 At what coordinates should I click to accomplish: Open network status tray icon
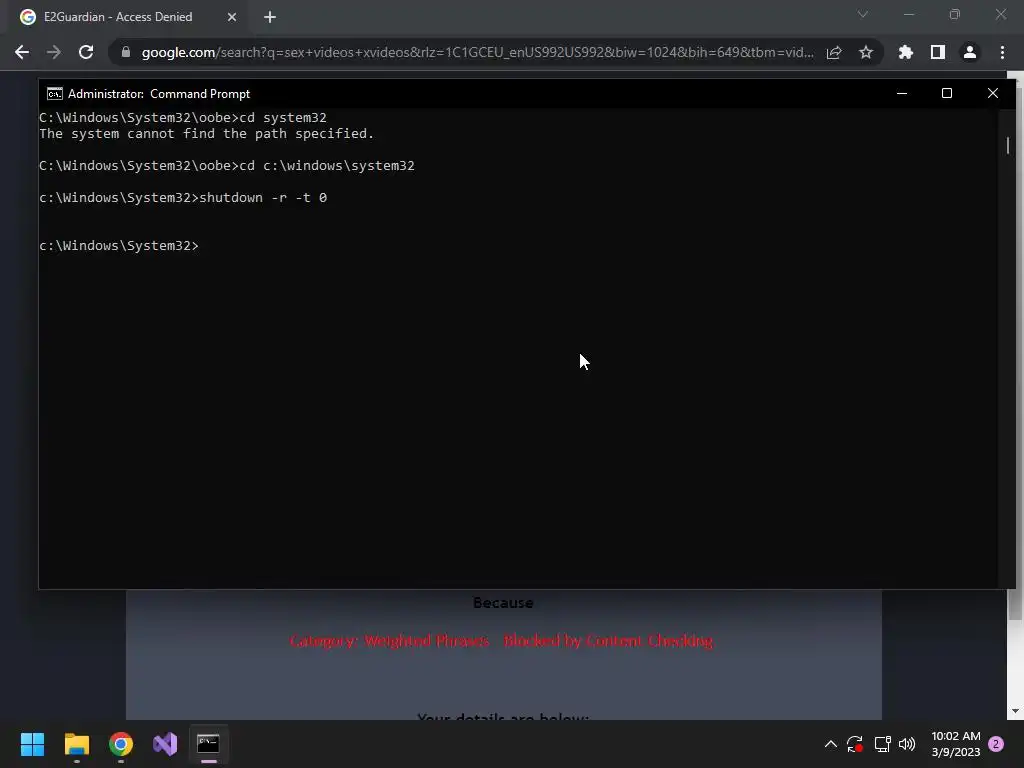(882, 744)
